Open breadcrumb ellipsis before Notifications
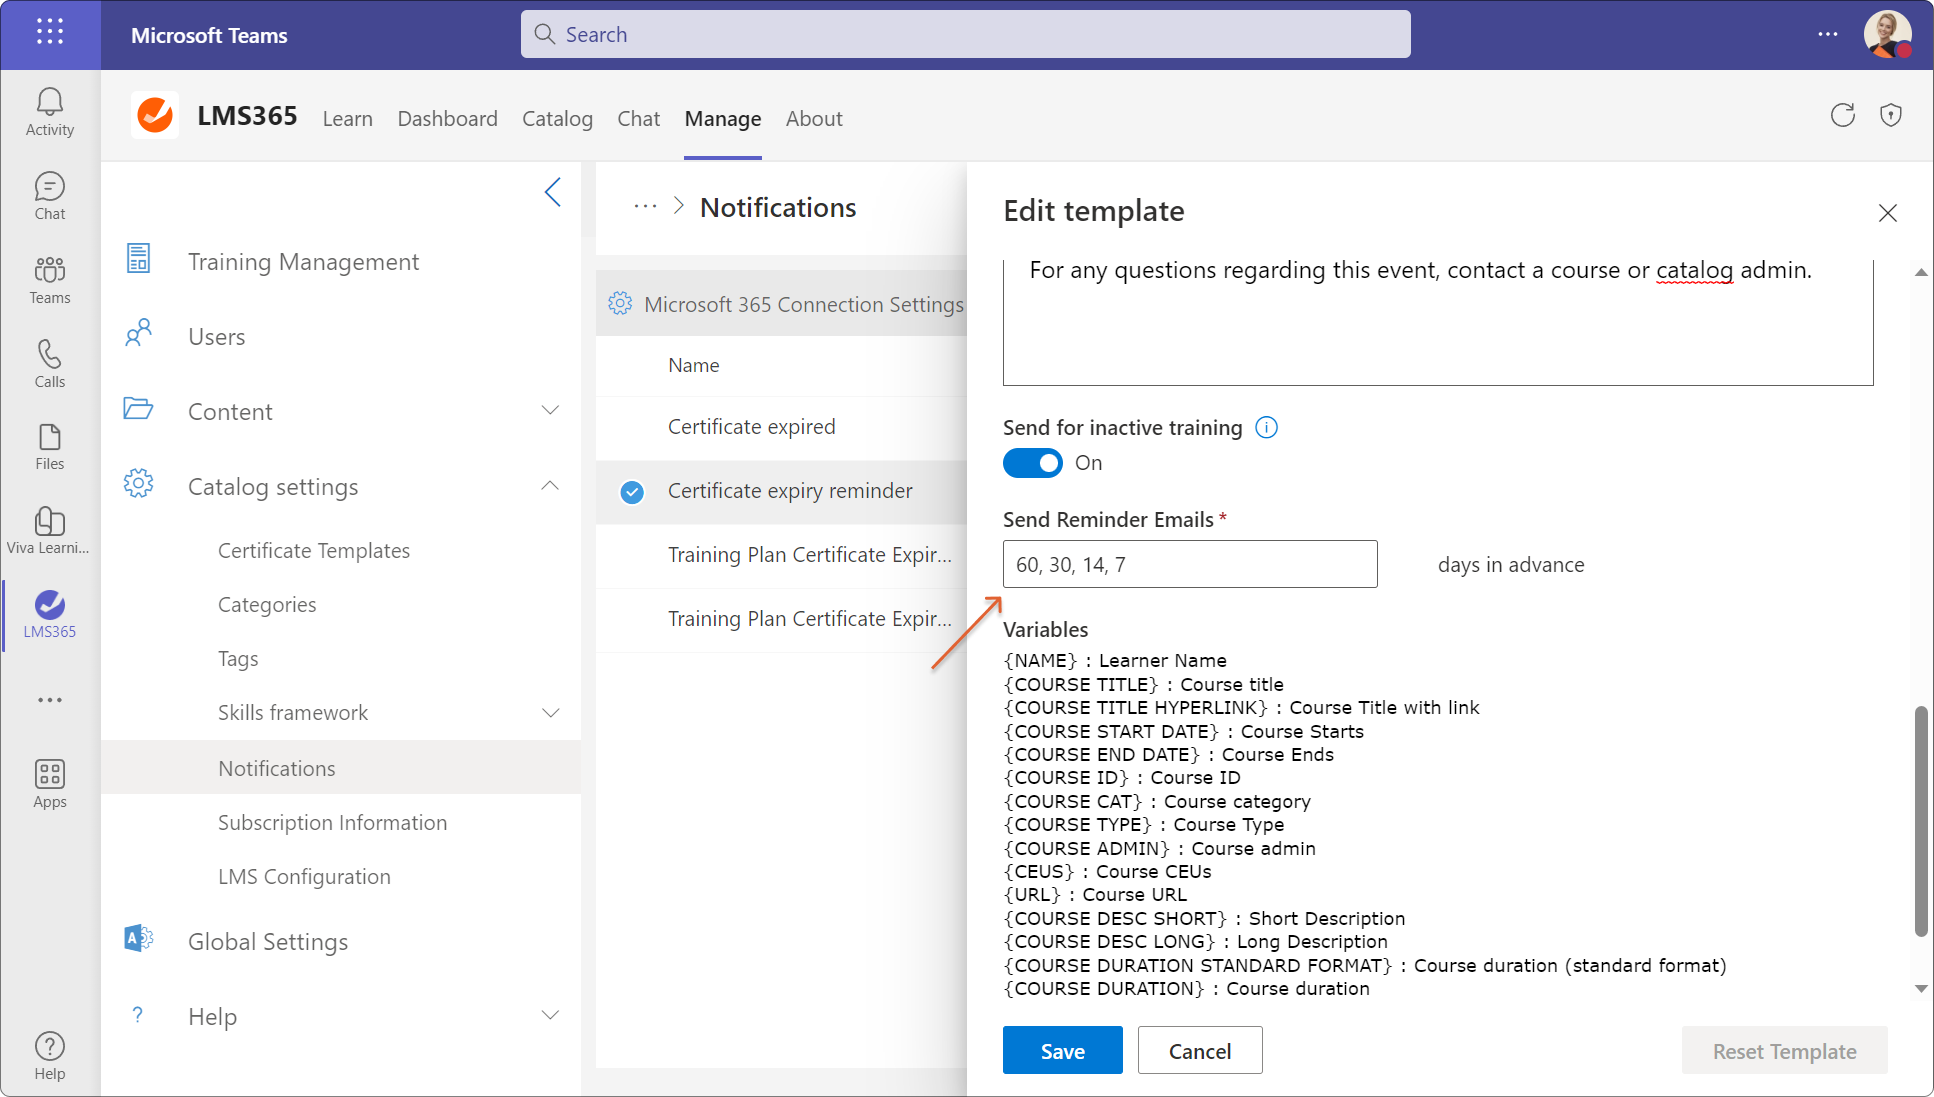Image resolution: width=1934 pixels, height=1097 pixels. [646, 207]
